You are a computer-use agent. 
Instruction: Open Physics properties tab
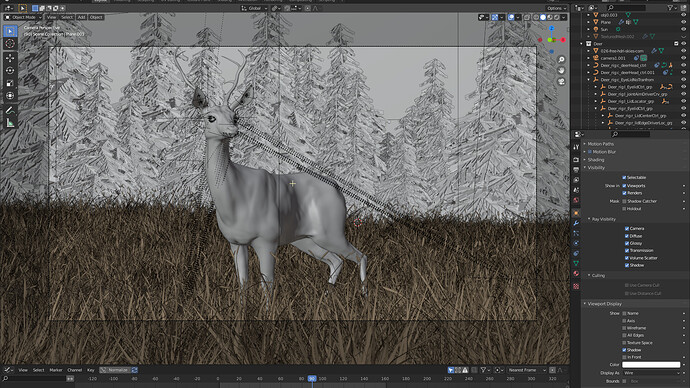(576, 243)
